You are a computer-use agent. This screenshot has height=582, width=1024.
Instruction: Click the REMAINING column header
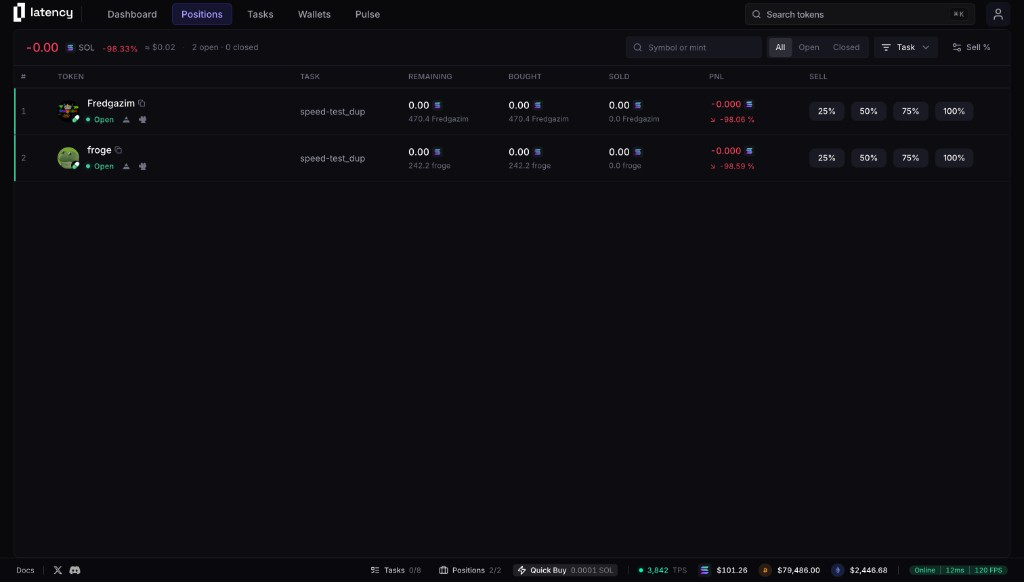tap(430, 76)
